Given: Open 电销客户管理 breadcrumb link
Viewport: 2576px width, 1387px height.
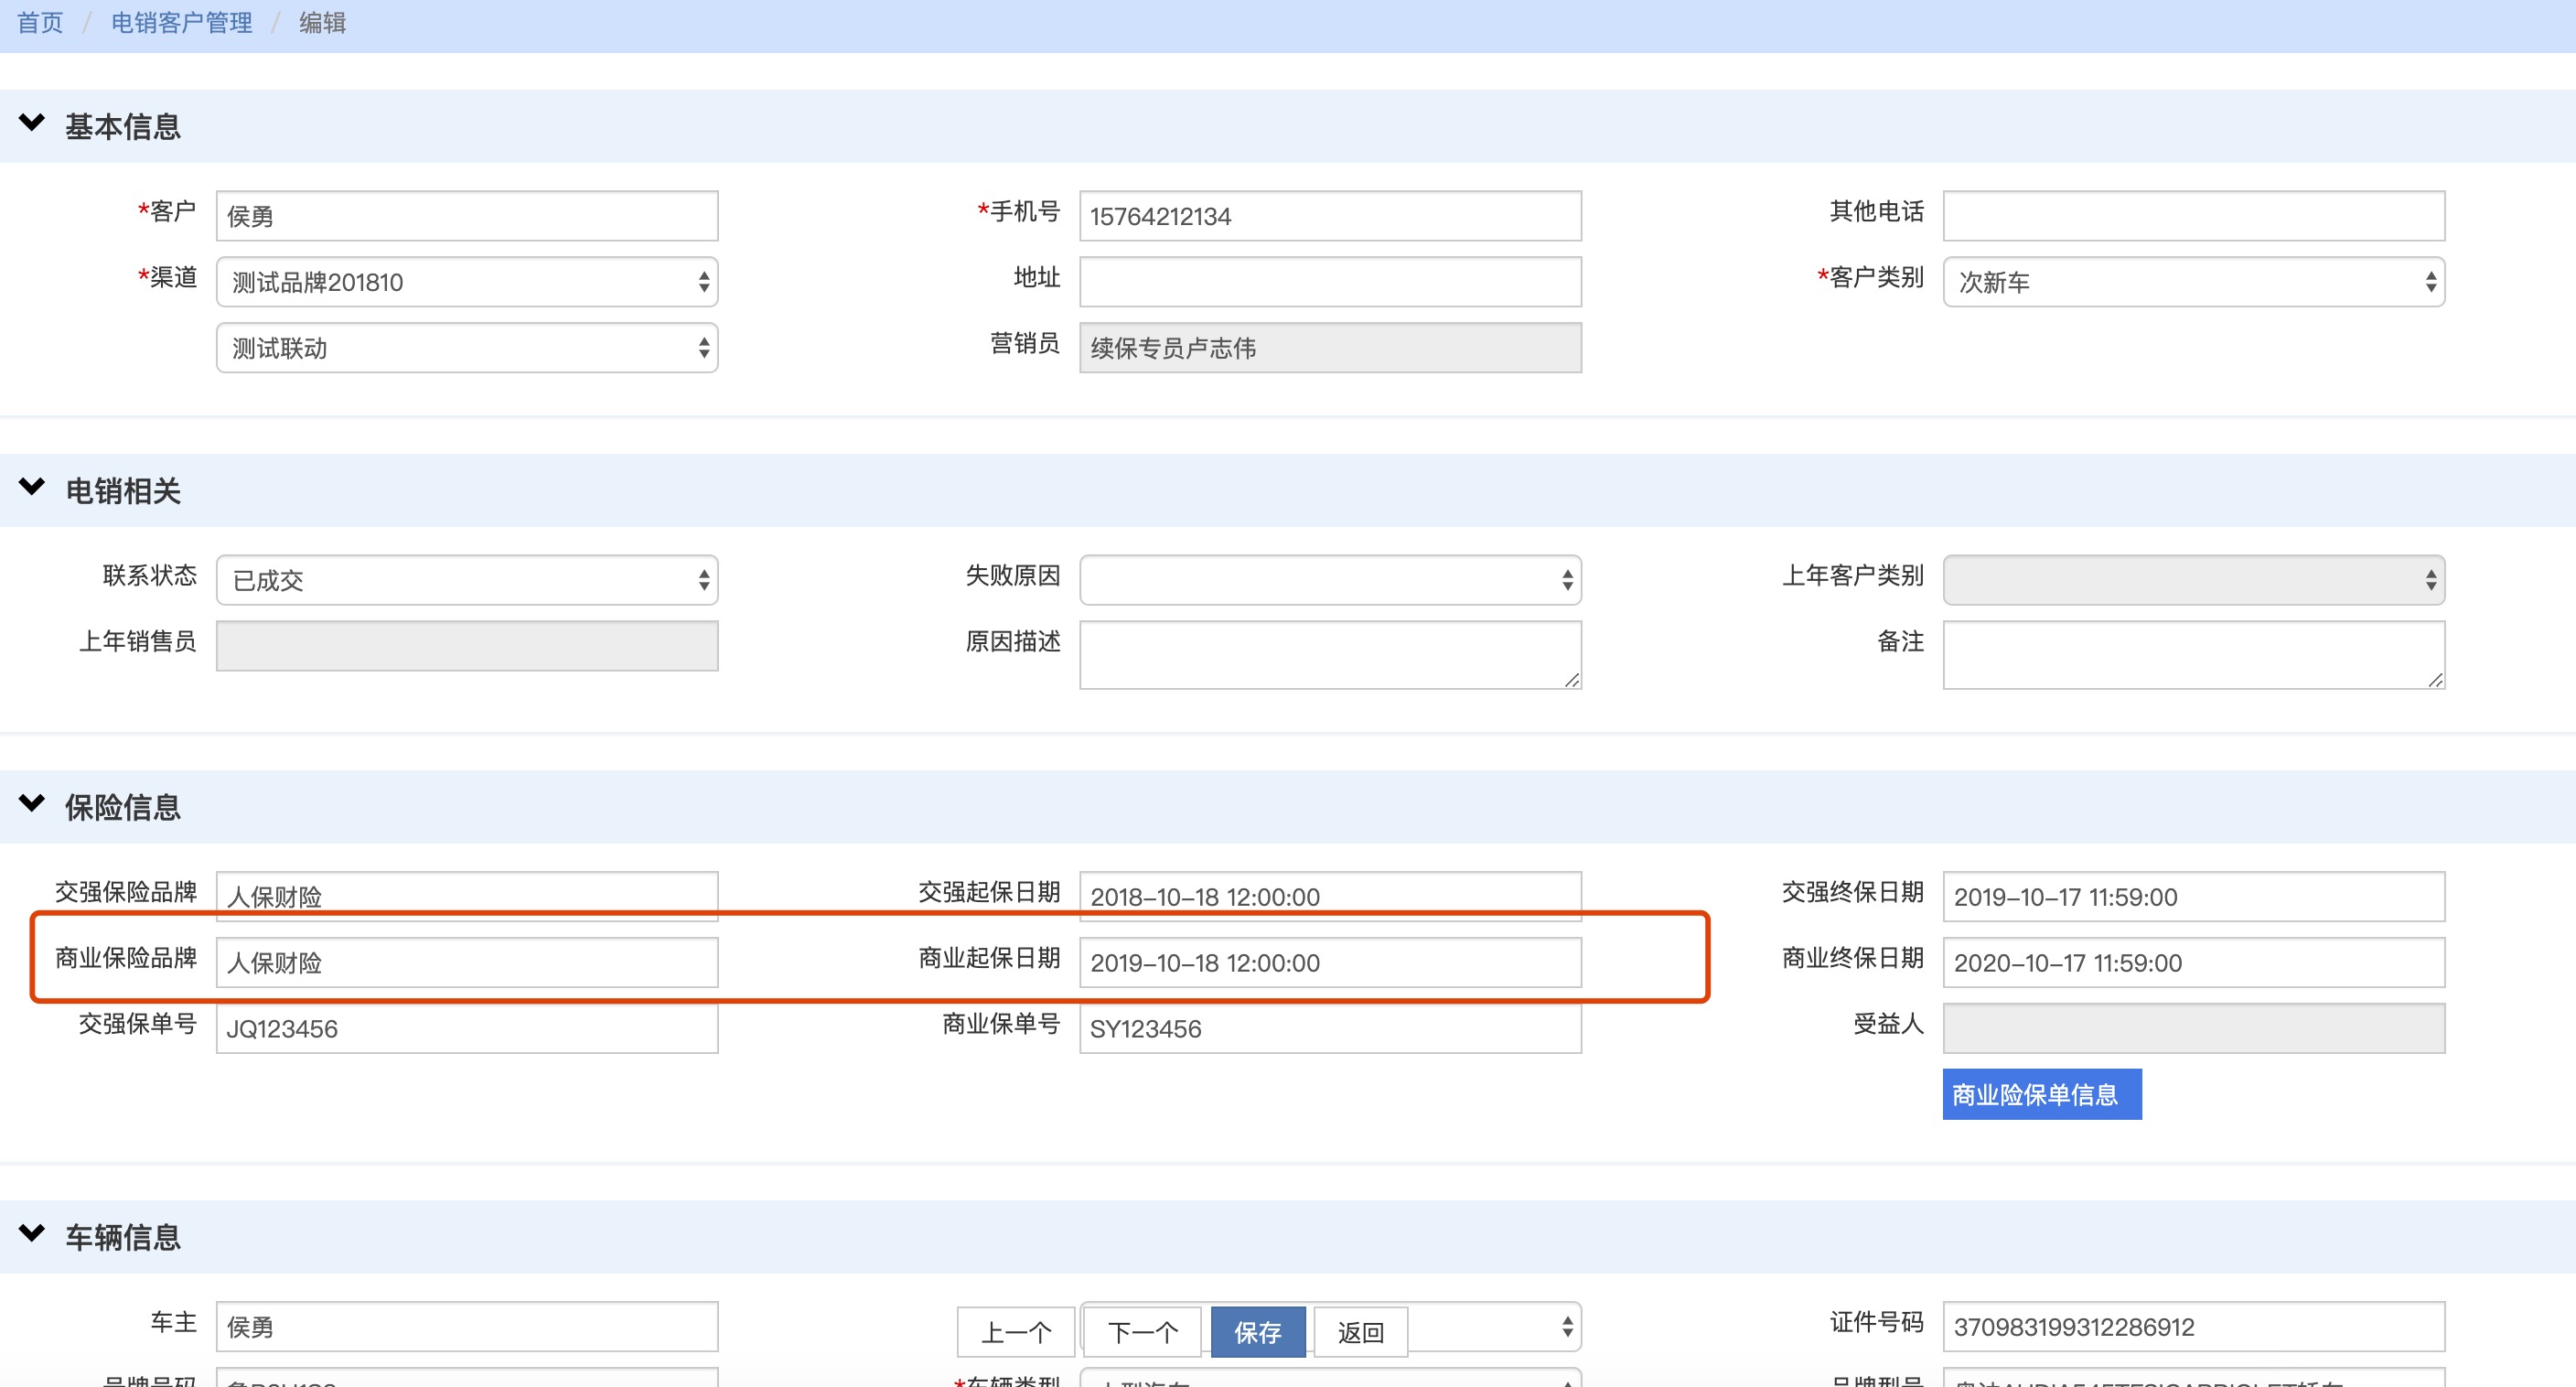Looking at the screenshot, I should pyautogui.click(x=181, y=23).
